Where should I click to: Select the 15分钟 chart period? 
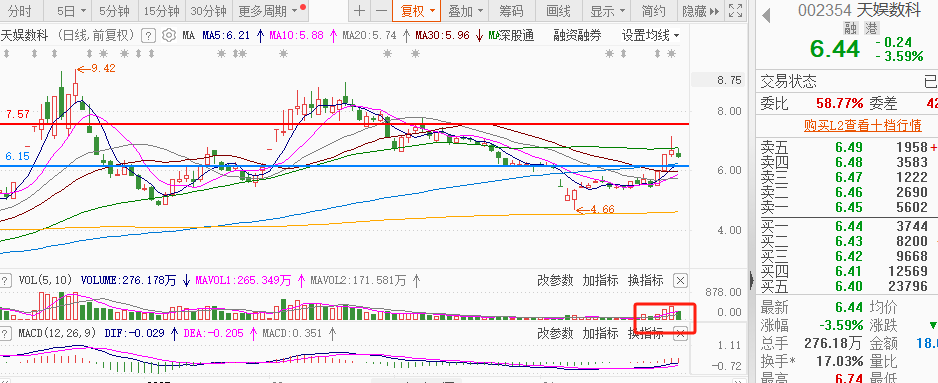pos(162,11)
